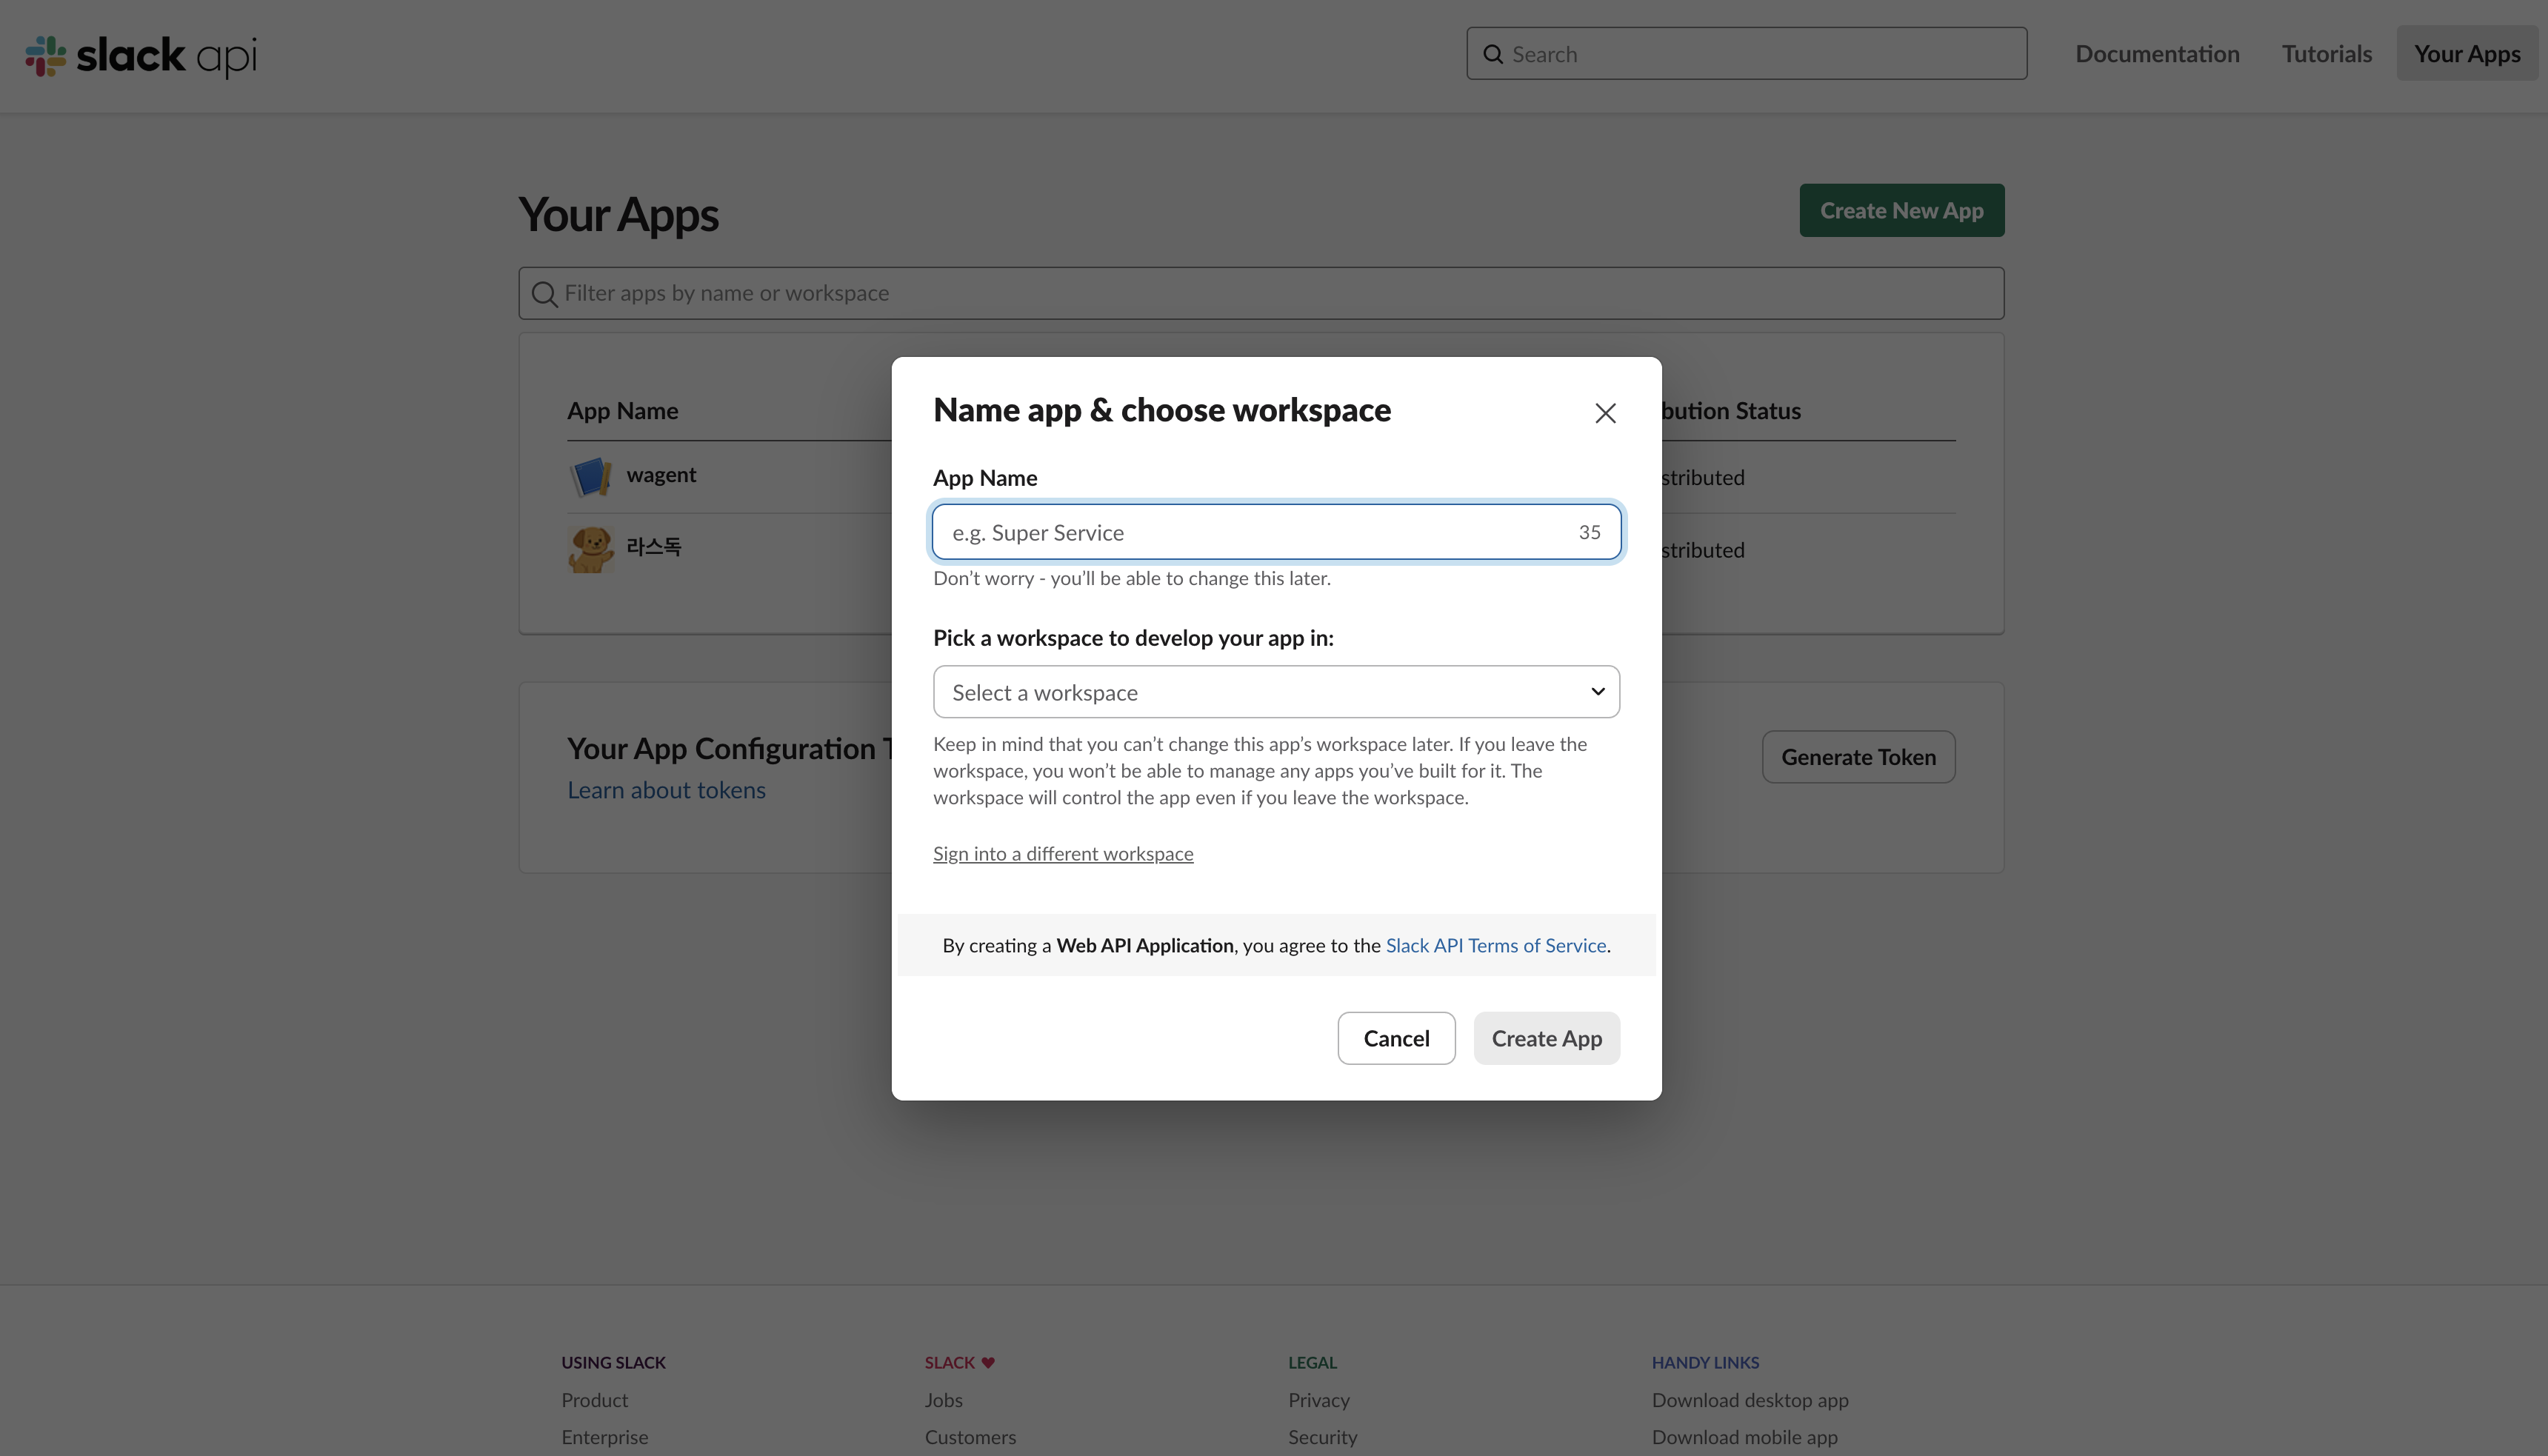Click the Create App button
Image resolution: width=2548 pixels, height=1456 pixels.
click(1546, 1038)
